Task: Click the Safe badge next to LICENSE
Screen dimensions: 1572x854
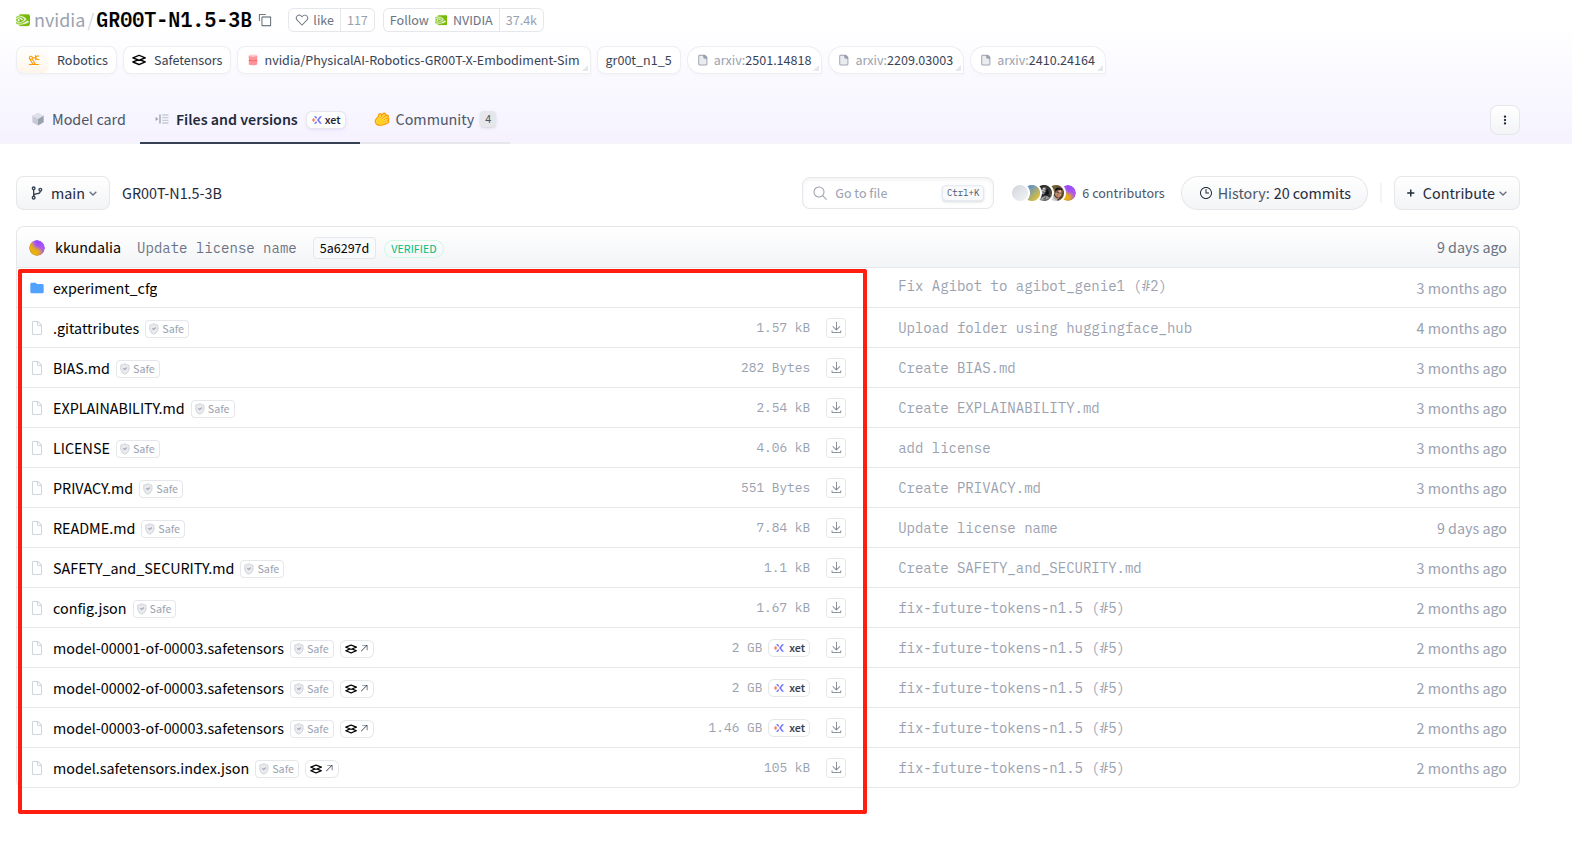Action: click(x=138, y=449)
